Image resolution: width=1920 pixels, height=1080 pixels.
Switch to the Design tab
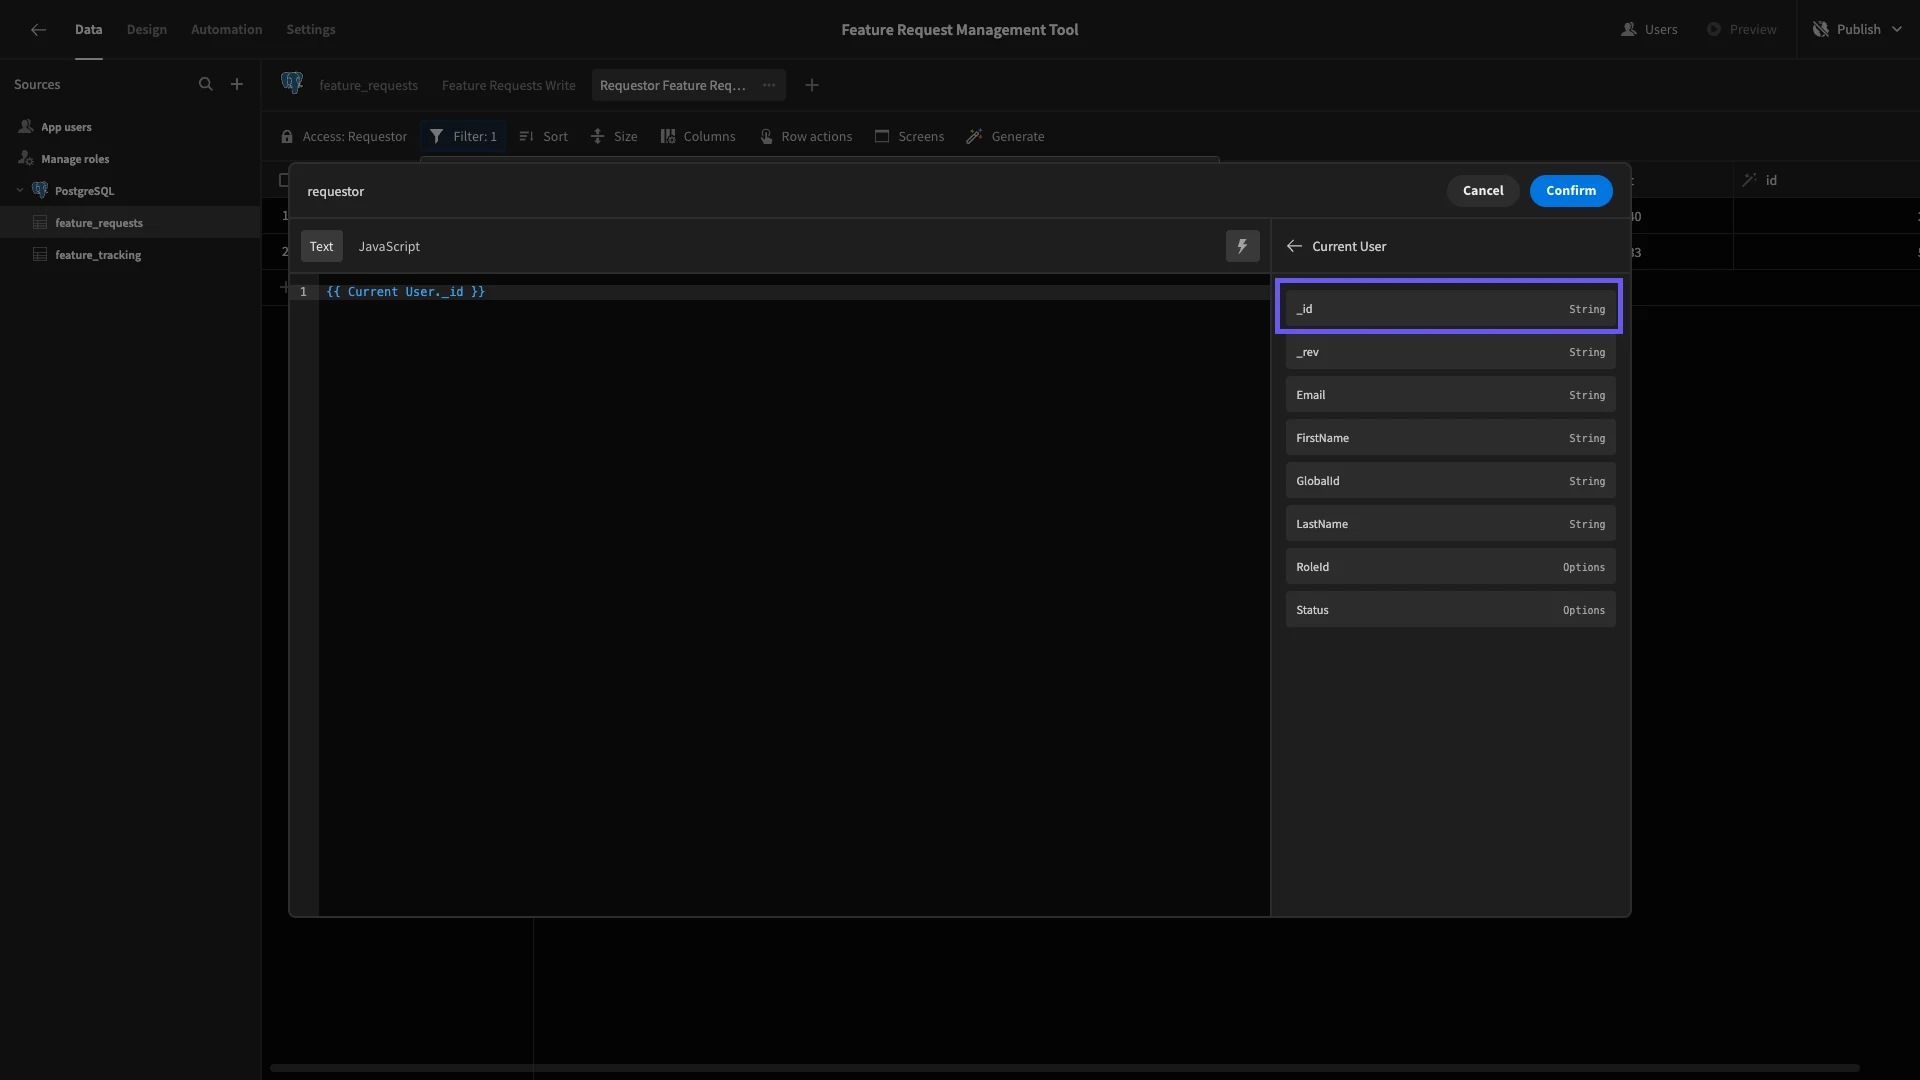(x=147, y=30)
